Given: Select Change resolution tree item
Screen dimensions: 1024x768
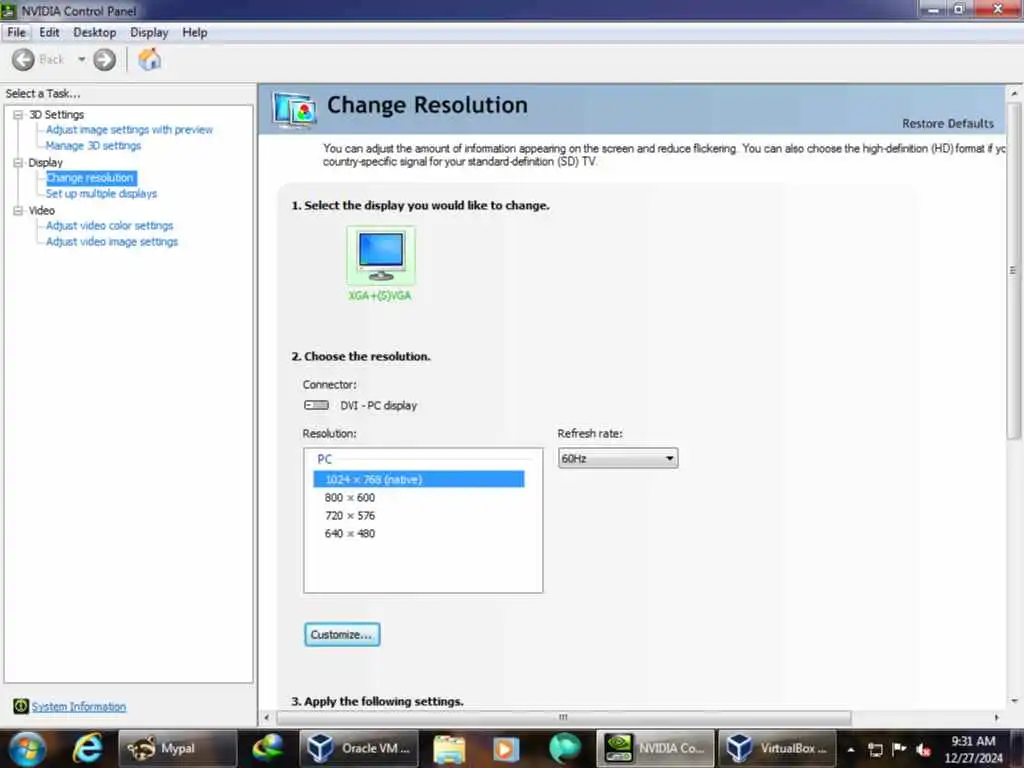Looking at the screenshot, I should (x=91, y=178).
